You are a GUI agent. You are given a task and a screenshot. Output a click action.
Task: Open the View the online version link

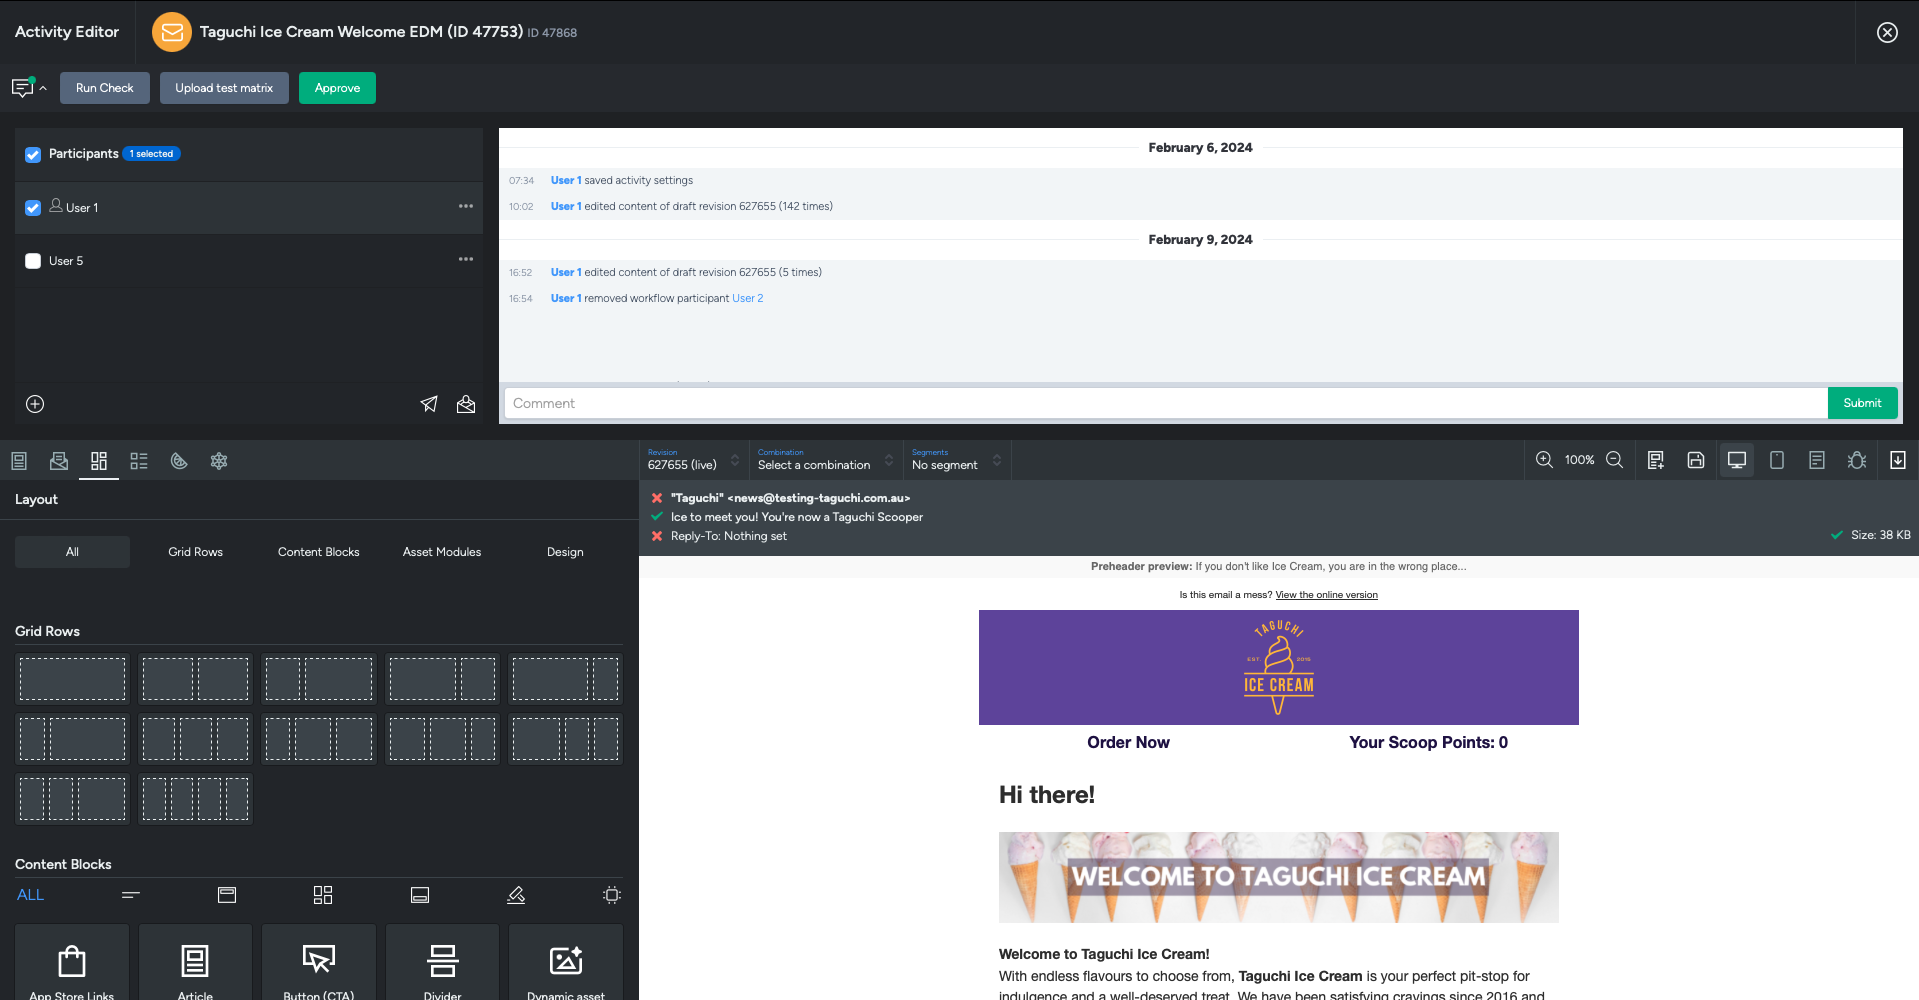coord(1326,594)
